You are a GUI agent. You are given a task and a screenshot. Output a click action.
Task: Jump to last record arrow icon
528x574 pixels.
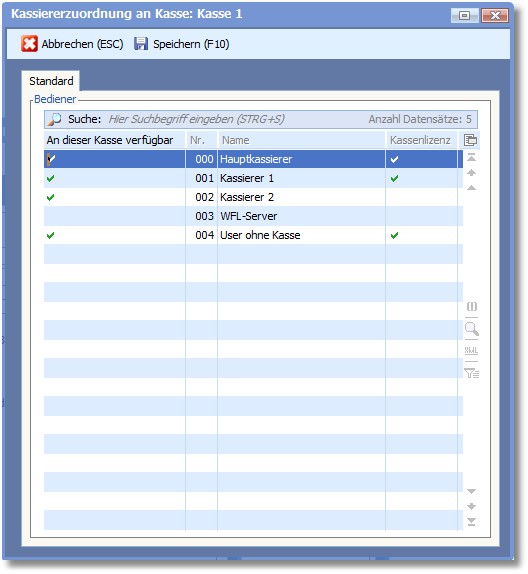(x=471, y=522)
